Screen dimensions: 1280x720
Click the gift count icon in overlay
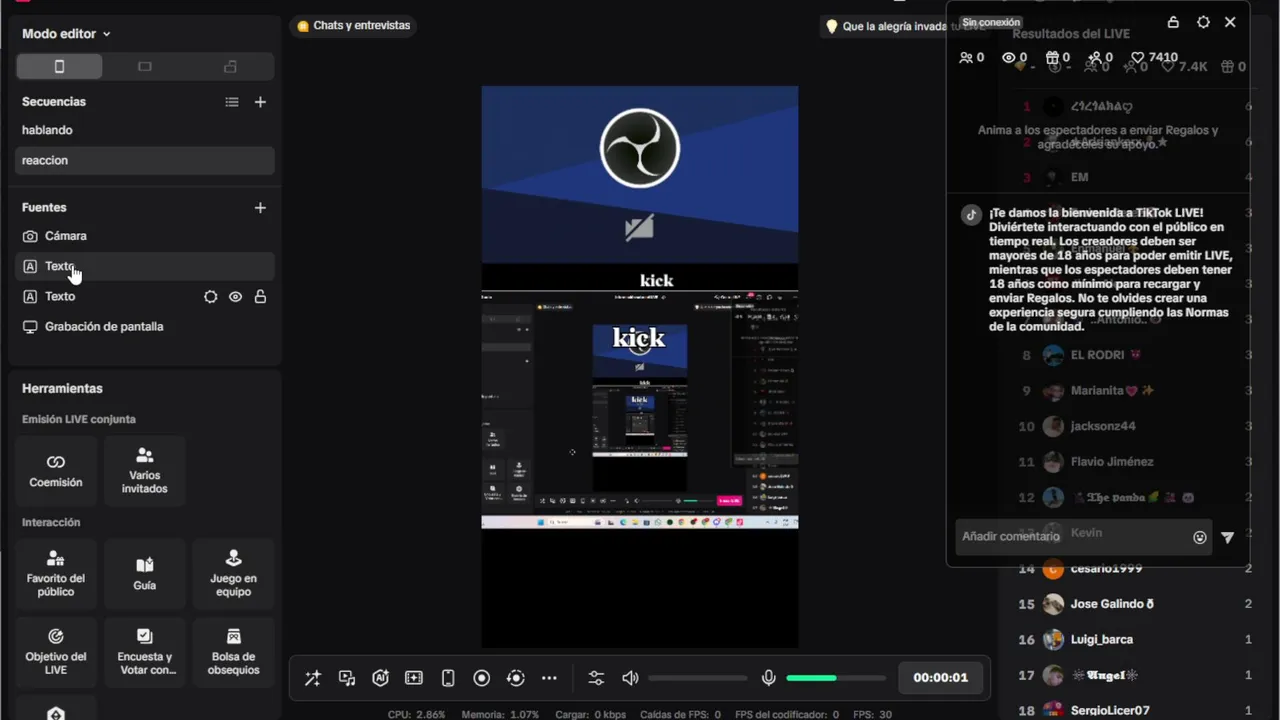[1052, 58]
